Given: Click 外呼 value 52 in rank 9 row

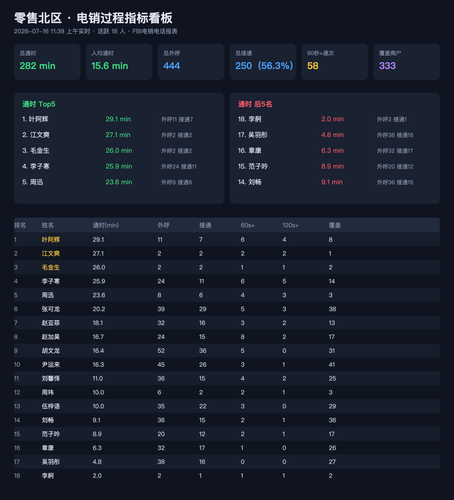Looking at the screenshot, I should pos(161,351).
